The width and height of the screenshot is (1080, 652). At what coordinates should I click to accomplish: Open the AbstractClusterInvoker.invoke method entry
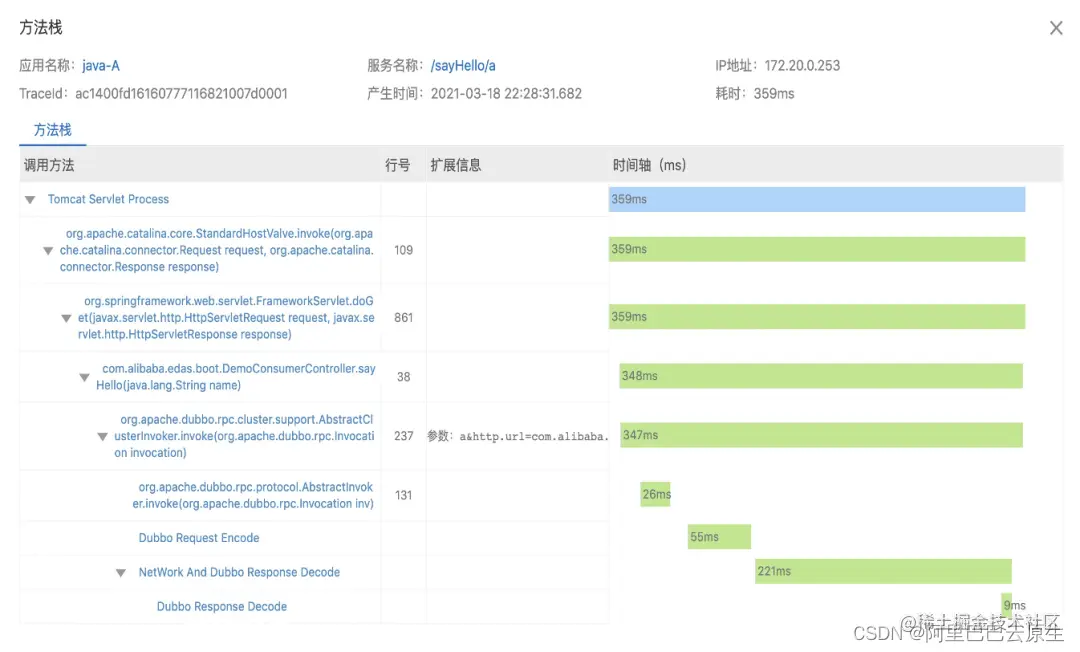point(245,437)
